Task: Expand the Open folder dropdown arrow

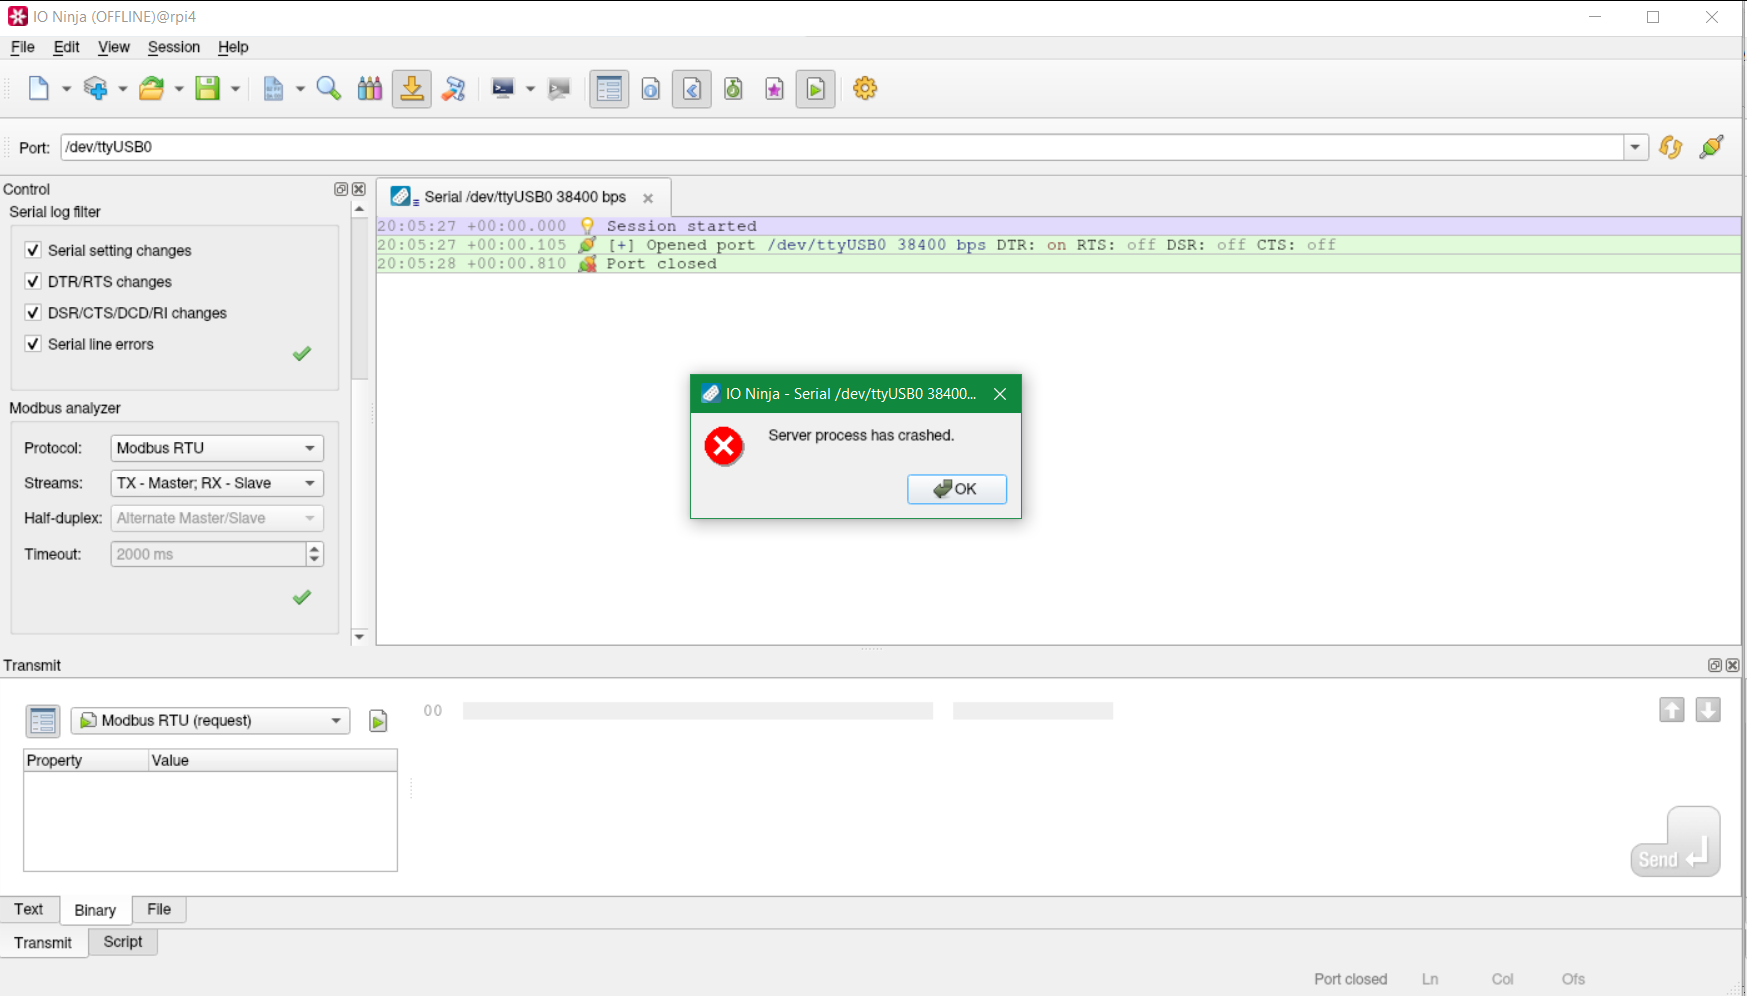Action: (179, 89)
